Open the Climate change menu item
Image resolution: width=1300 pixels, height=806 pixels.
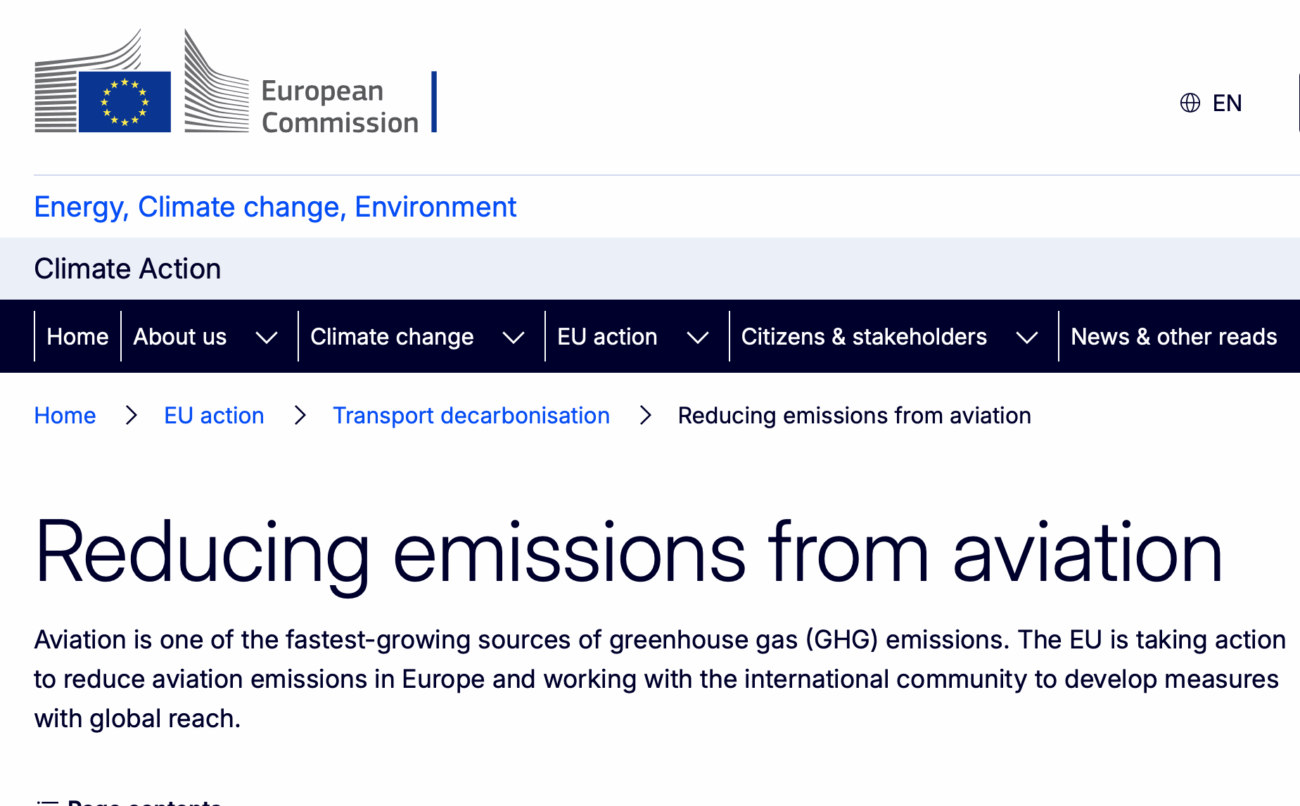392,337
